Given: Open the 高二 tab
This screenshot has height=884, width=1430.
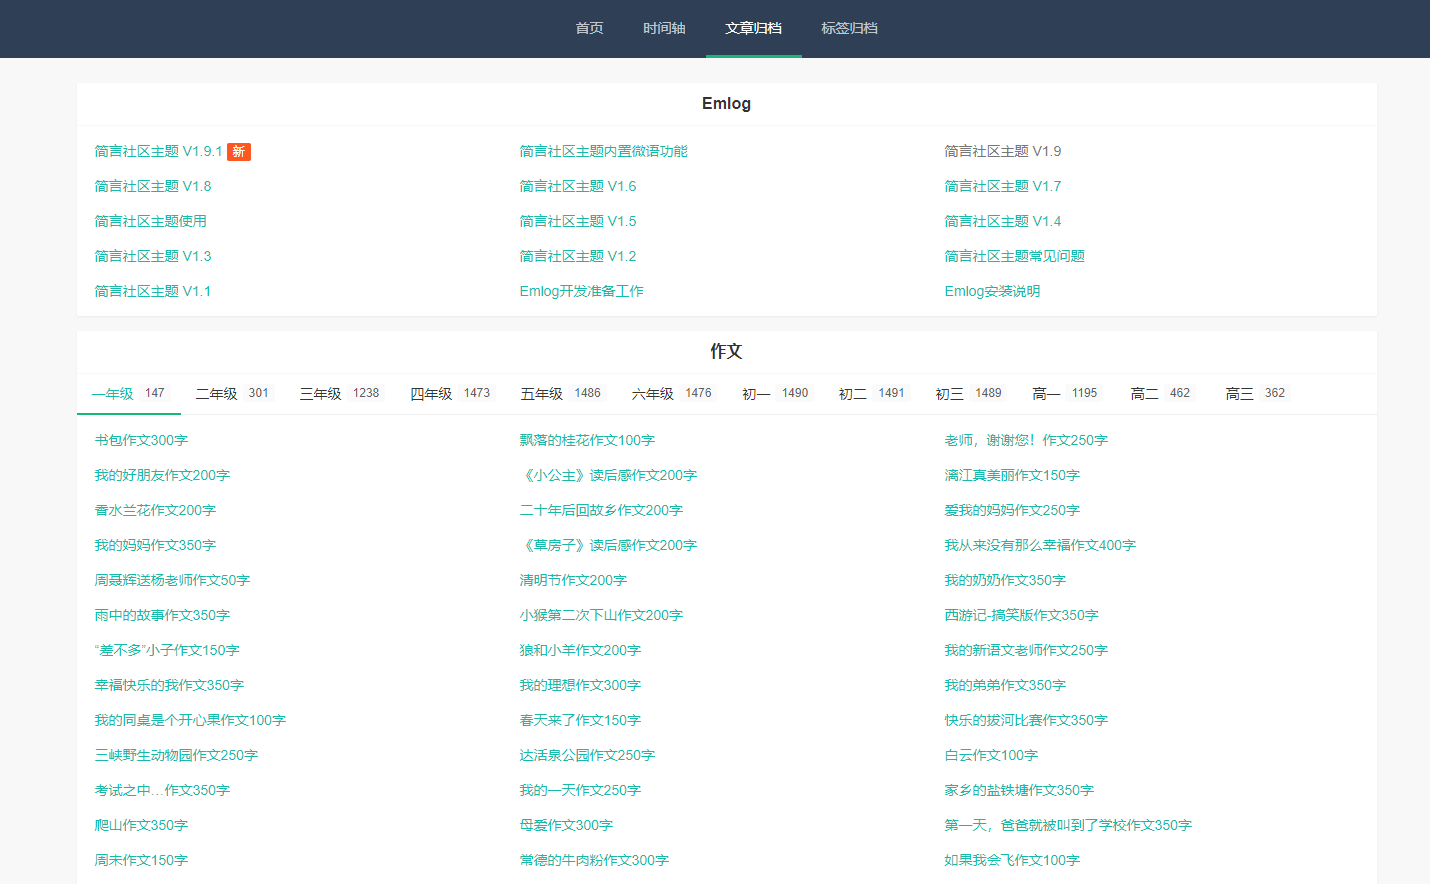Looking at the screenshot, I should click(x=1161, y=393).
